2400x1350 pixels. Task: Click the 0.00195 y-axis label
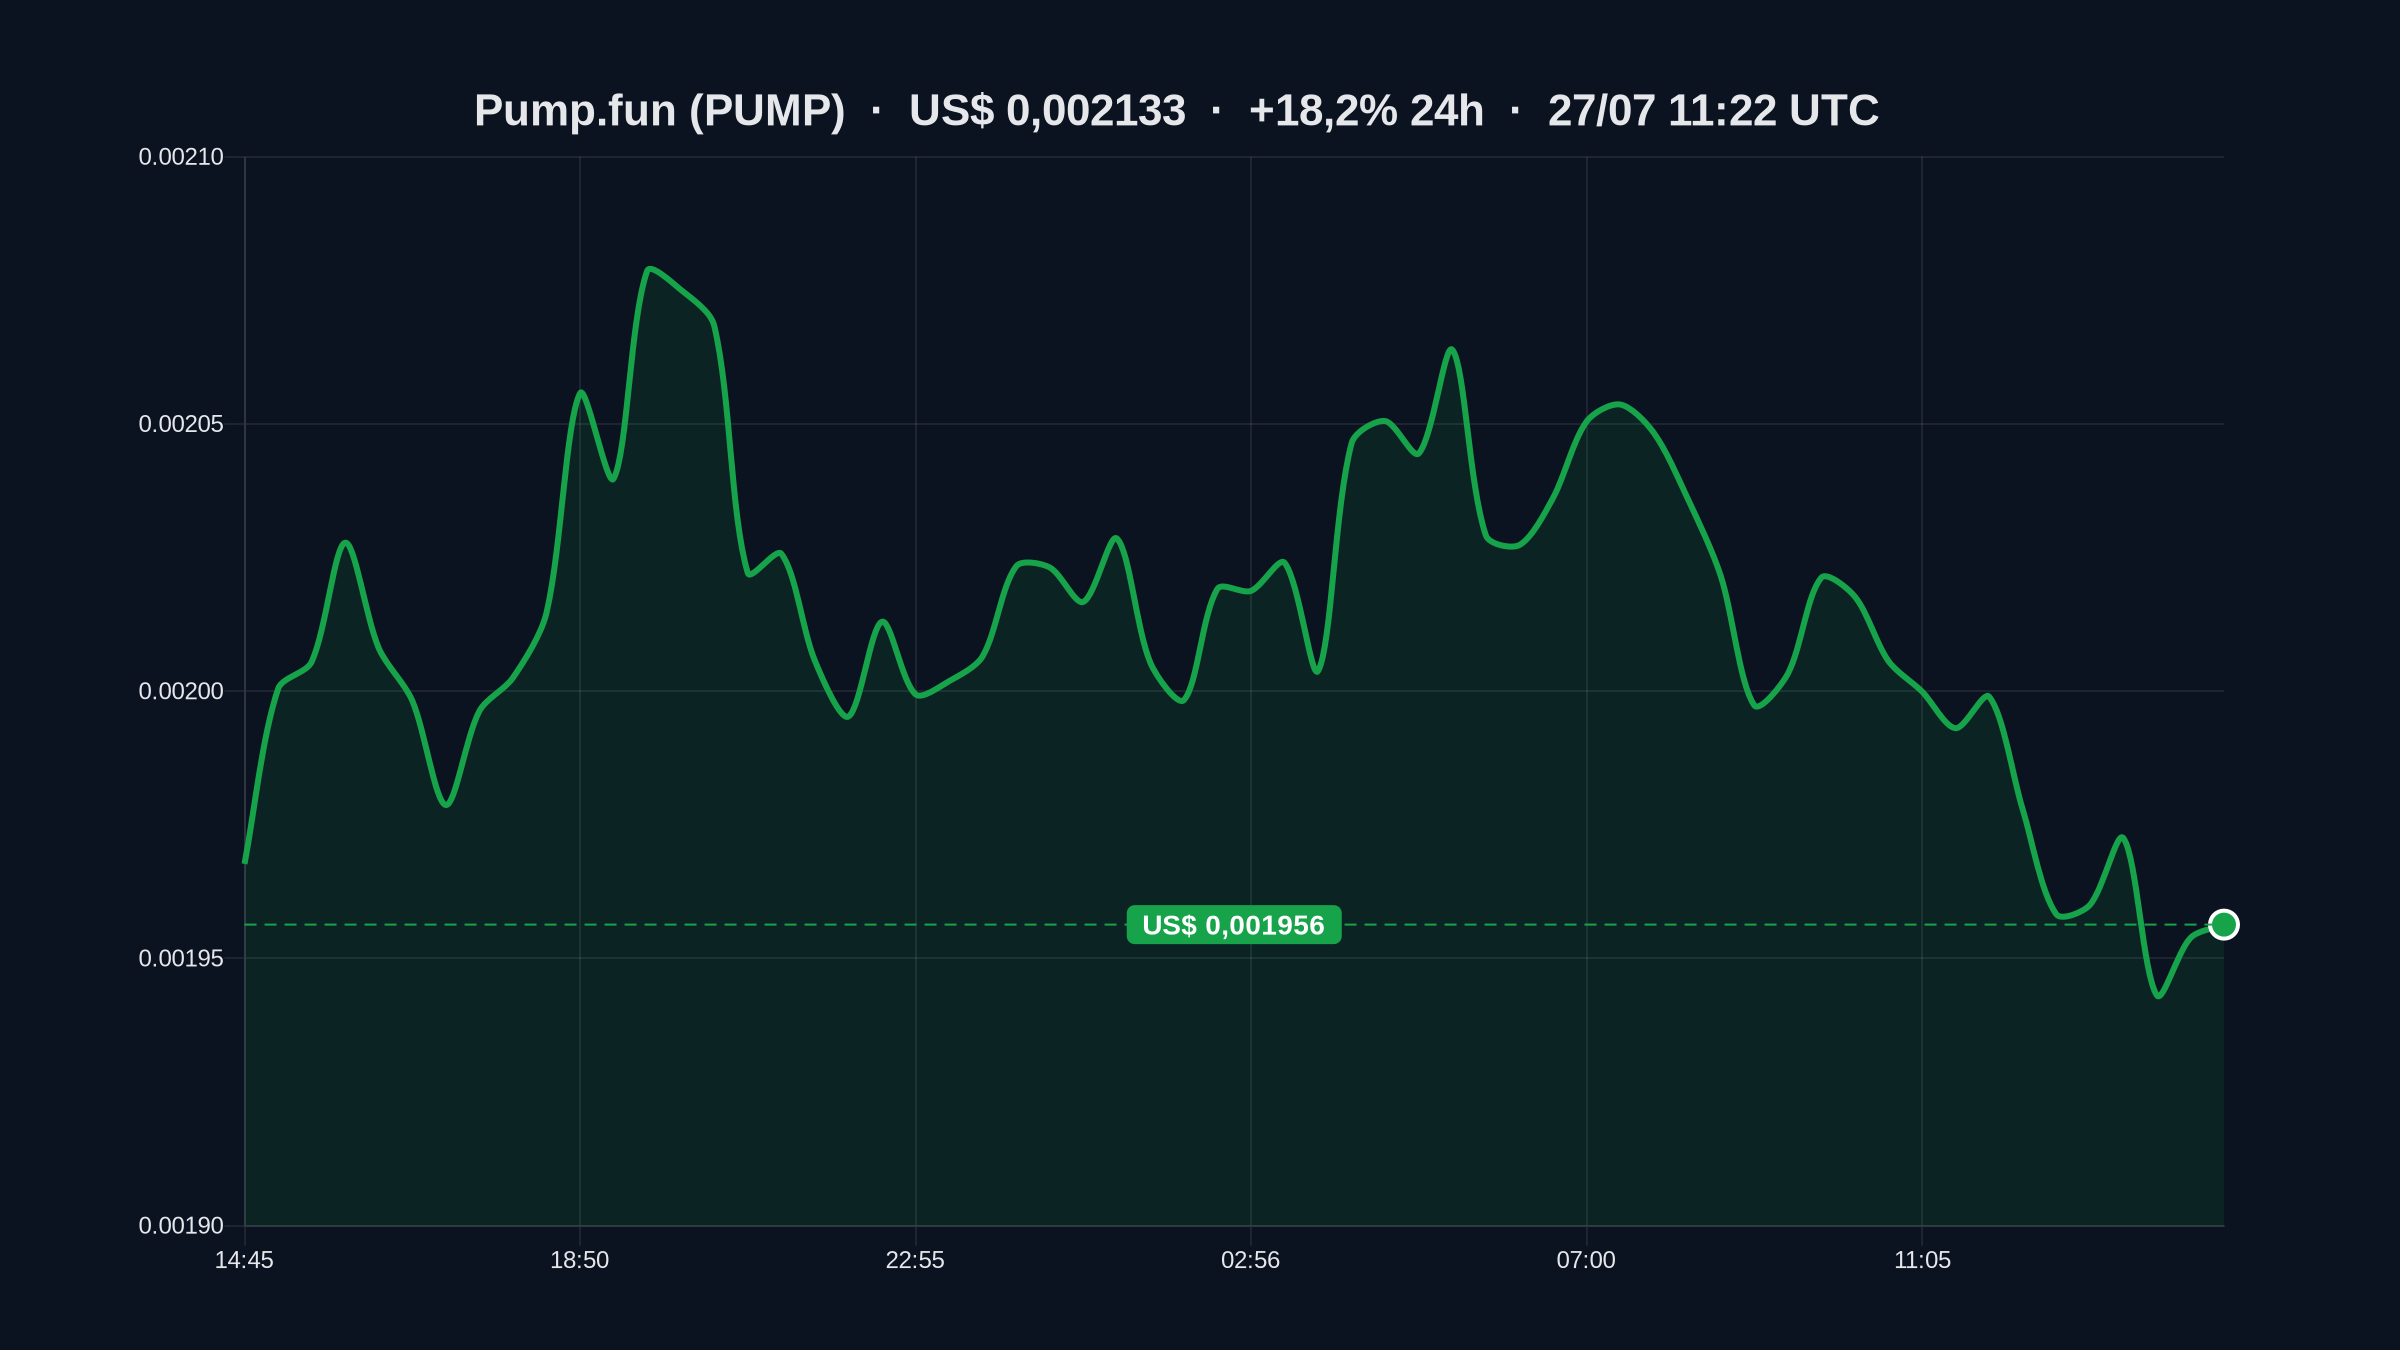[181, 958]
